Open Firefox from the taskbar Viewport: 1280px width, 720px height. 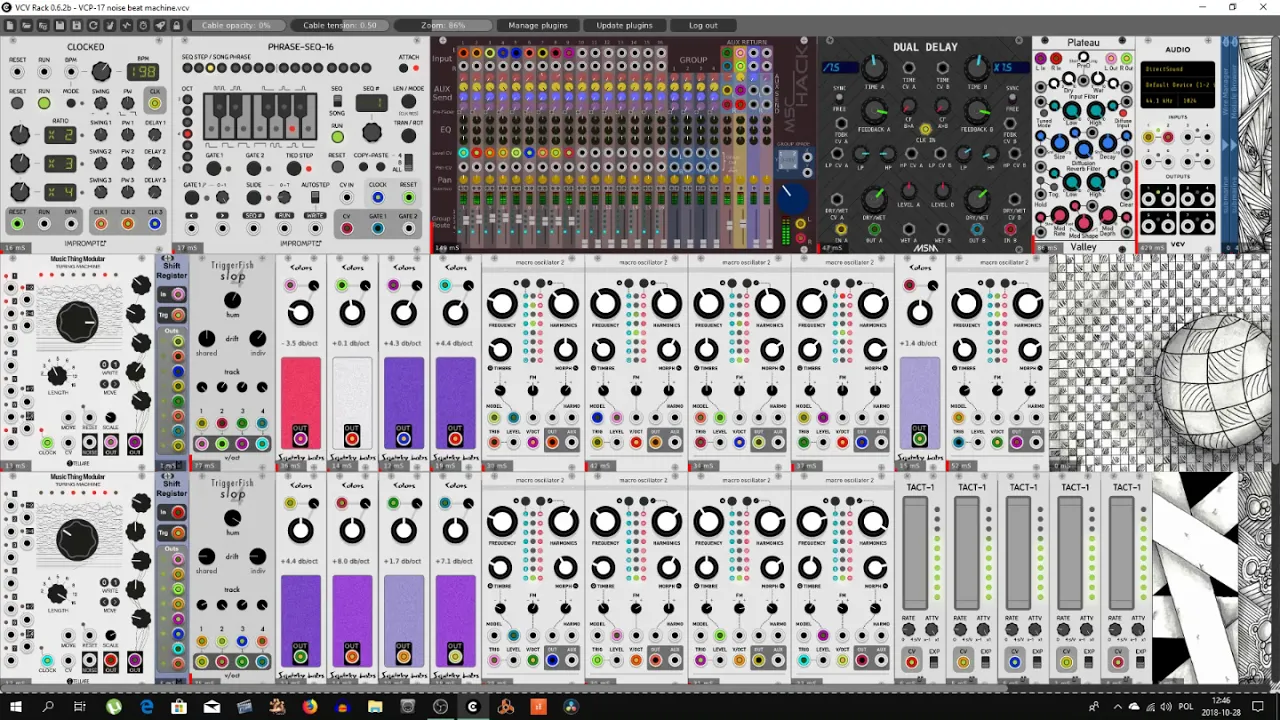pyautogui.click(x=309, y=707)
